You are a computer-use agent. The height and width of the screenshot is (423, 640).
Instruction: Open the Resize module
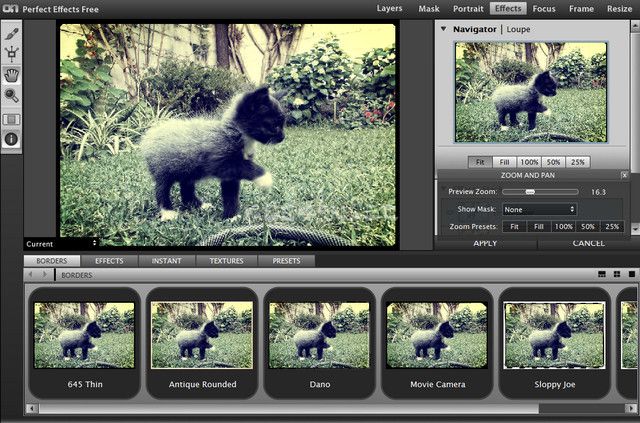[x=619, y=8]
